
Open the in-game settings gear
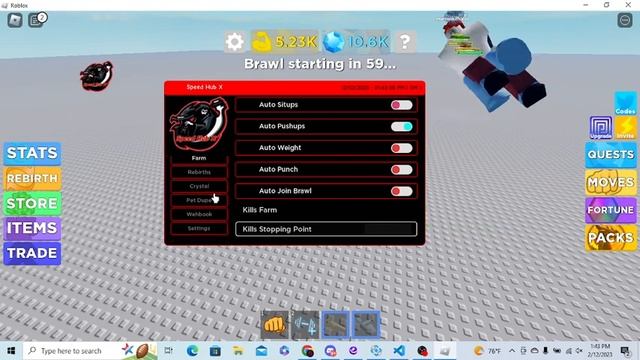[x=235, y=42]
